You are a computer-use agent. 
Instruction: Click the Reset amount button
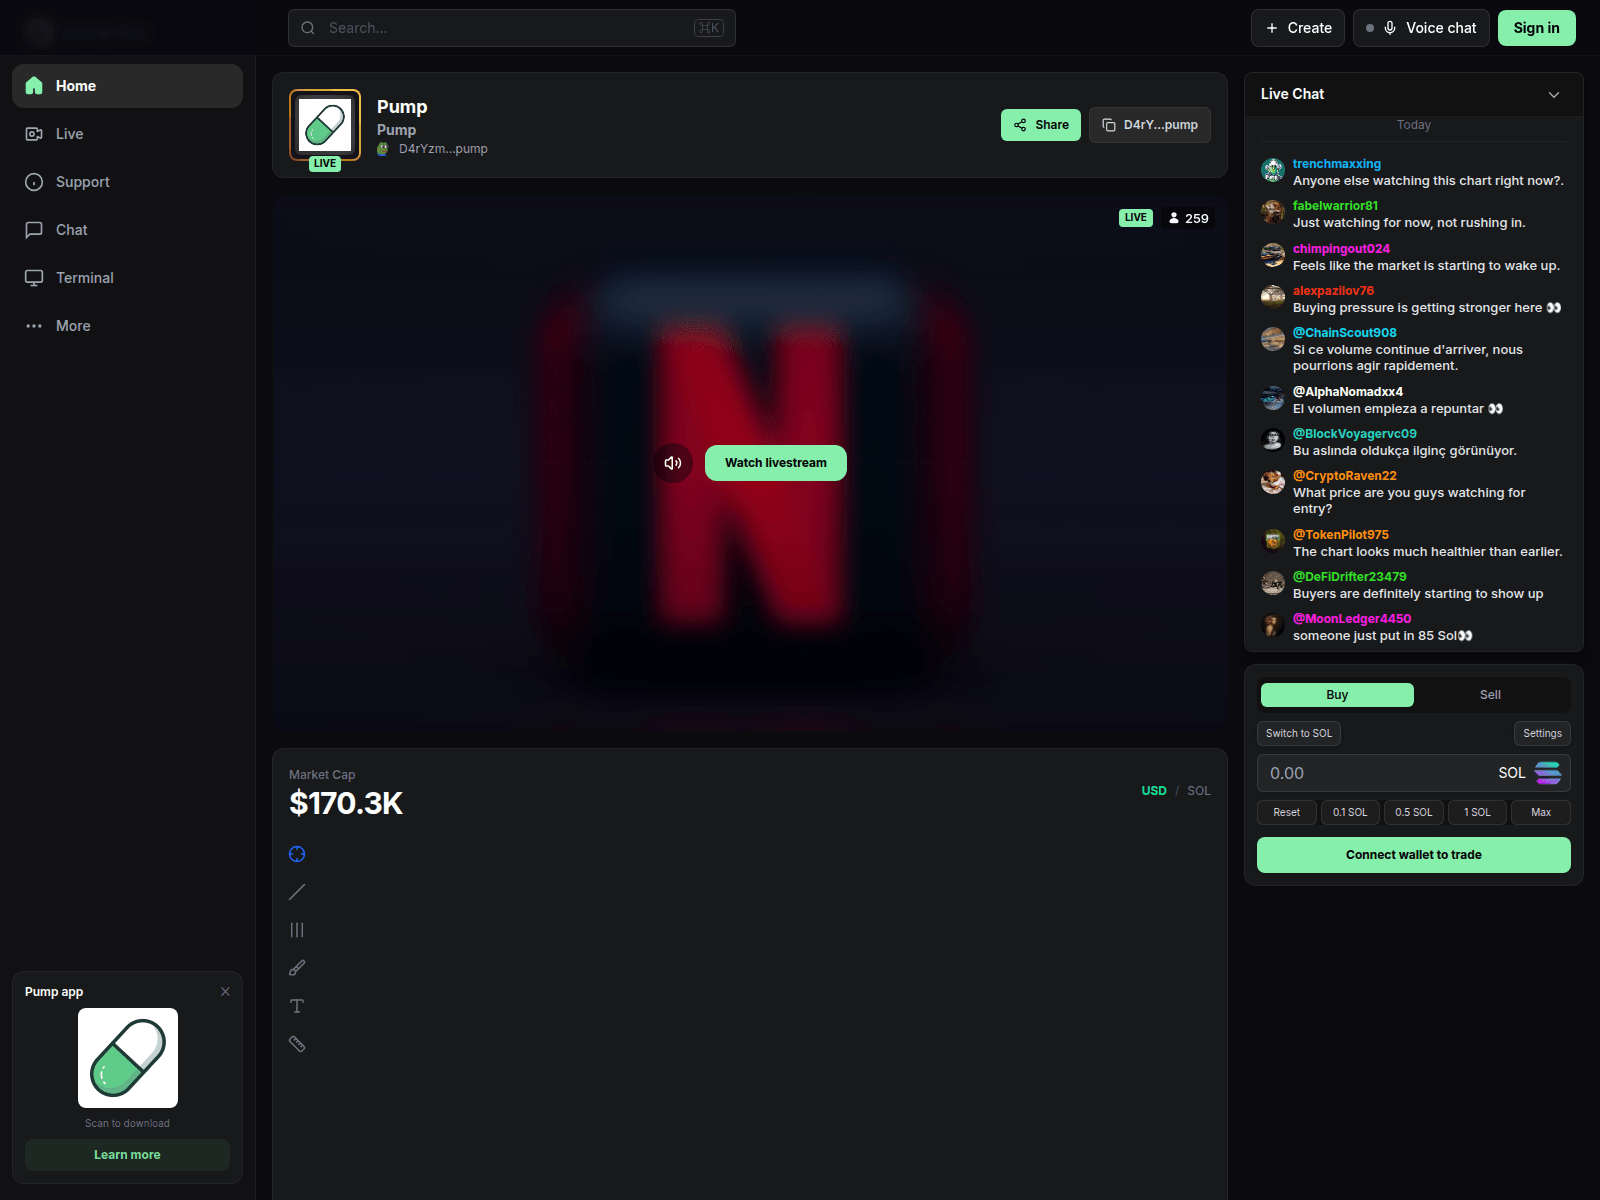pyautogui.click(x=1287, y=812)
